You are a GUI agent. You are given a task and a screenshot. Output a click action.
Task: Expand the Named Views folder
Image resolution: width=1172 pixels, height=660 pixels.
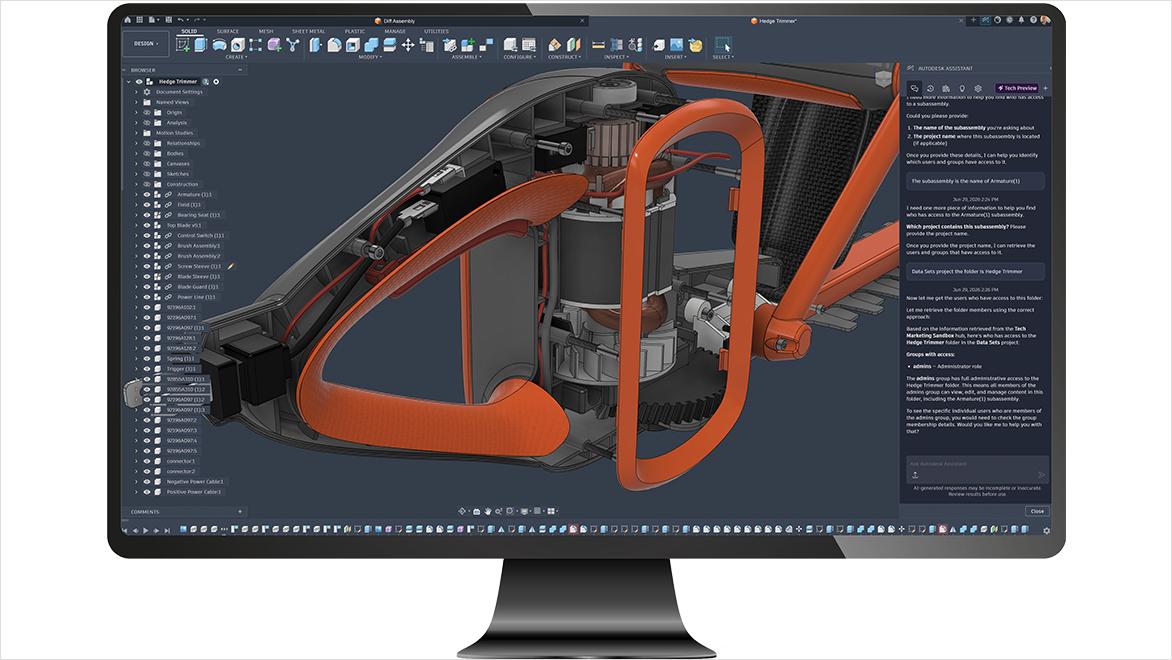[x=137, y=102]
